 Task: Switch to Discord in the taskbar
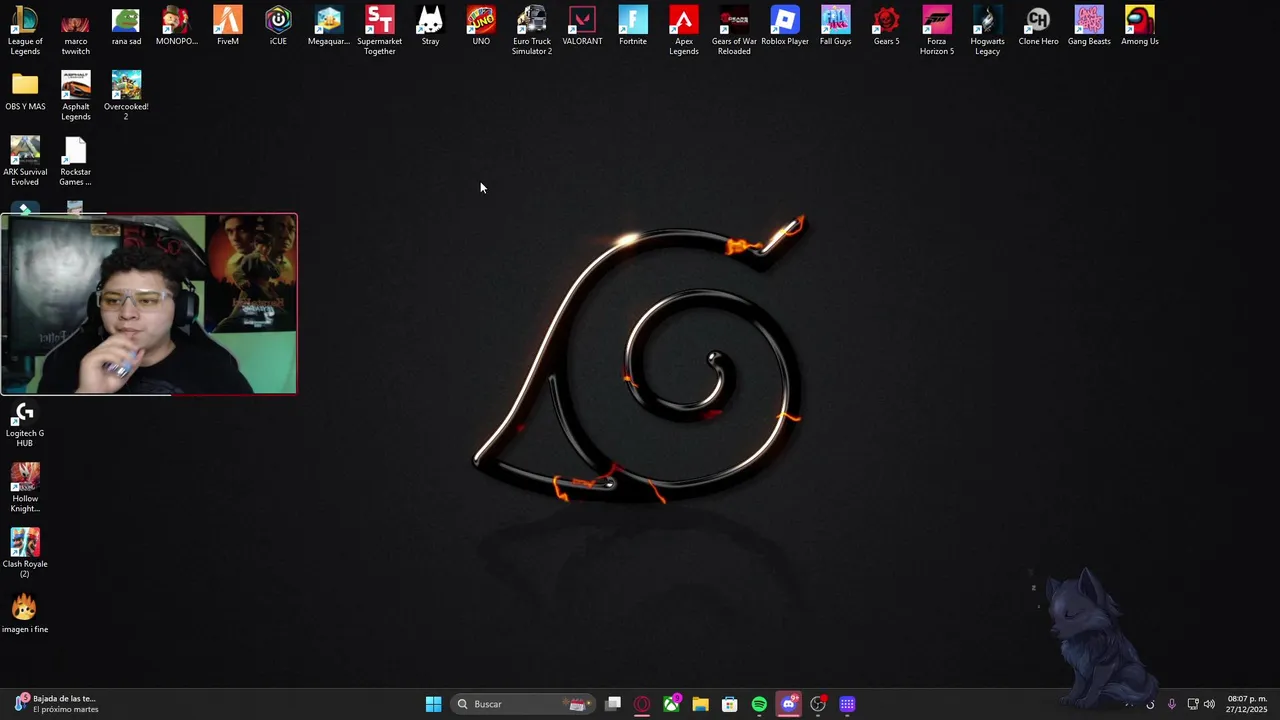[x=788, y=704]
